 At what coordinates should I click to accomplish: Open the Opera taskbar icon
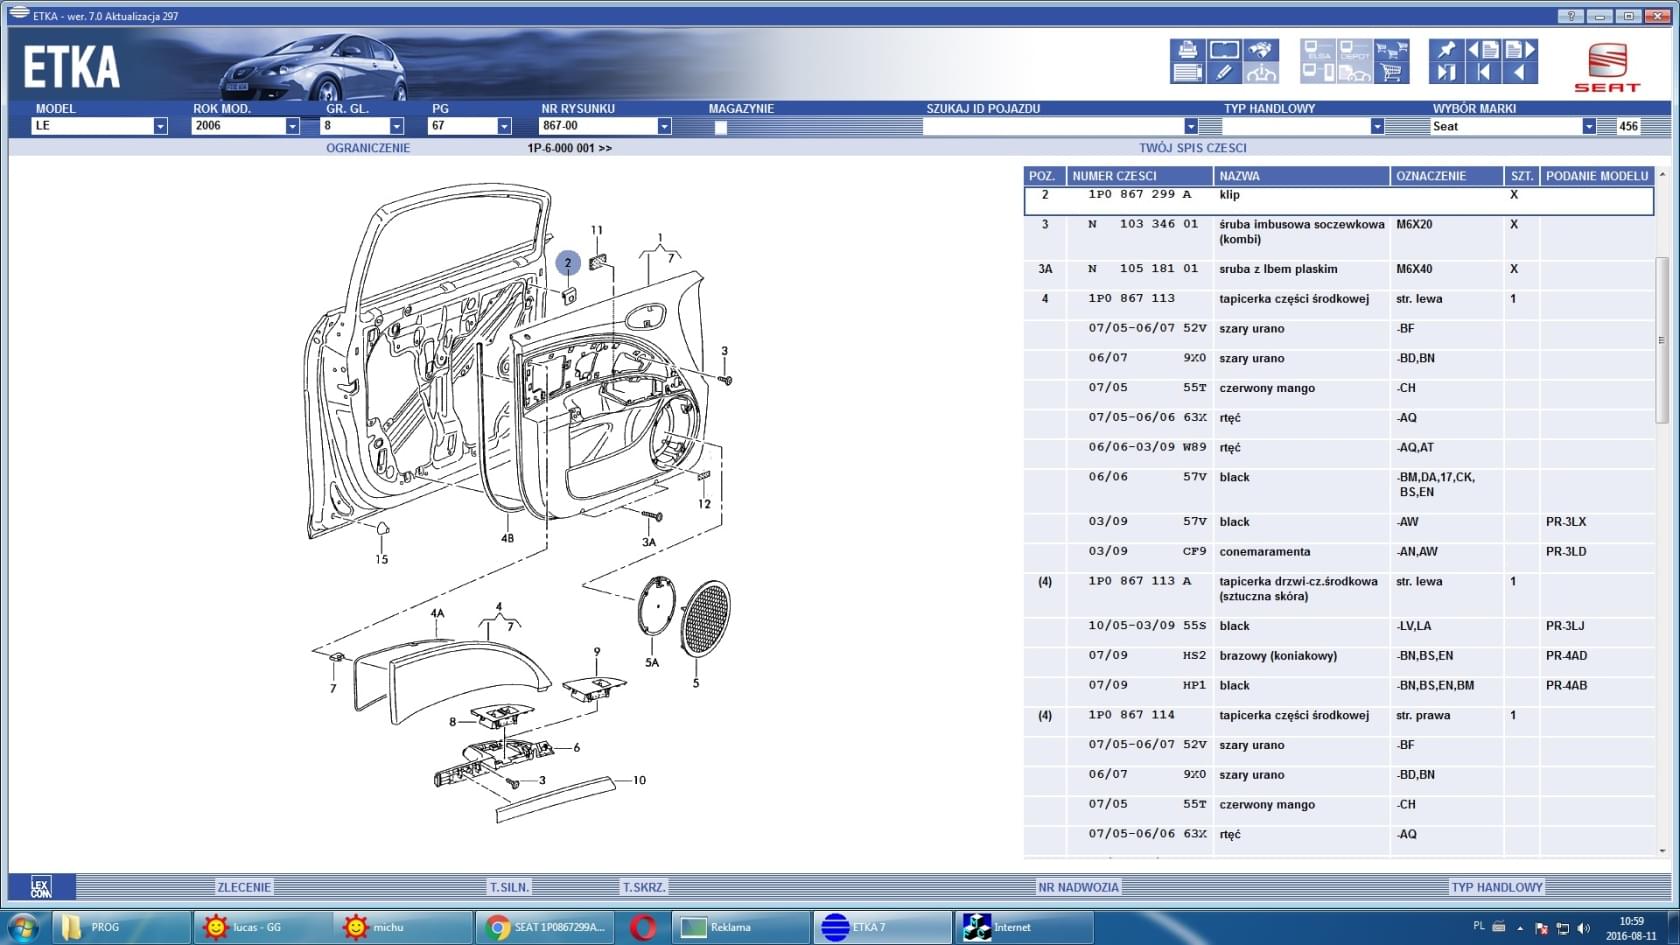(x=643, y=927)
